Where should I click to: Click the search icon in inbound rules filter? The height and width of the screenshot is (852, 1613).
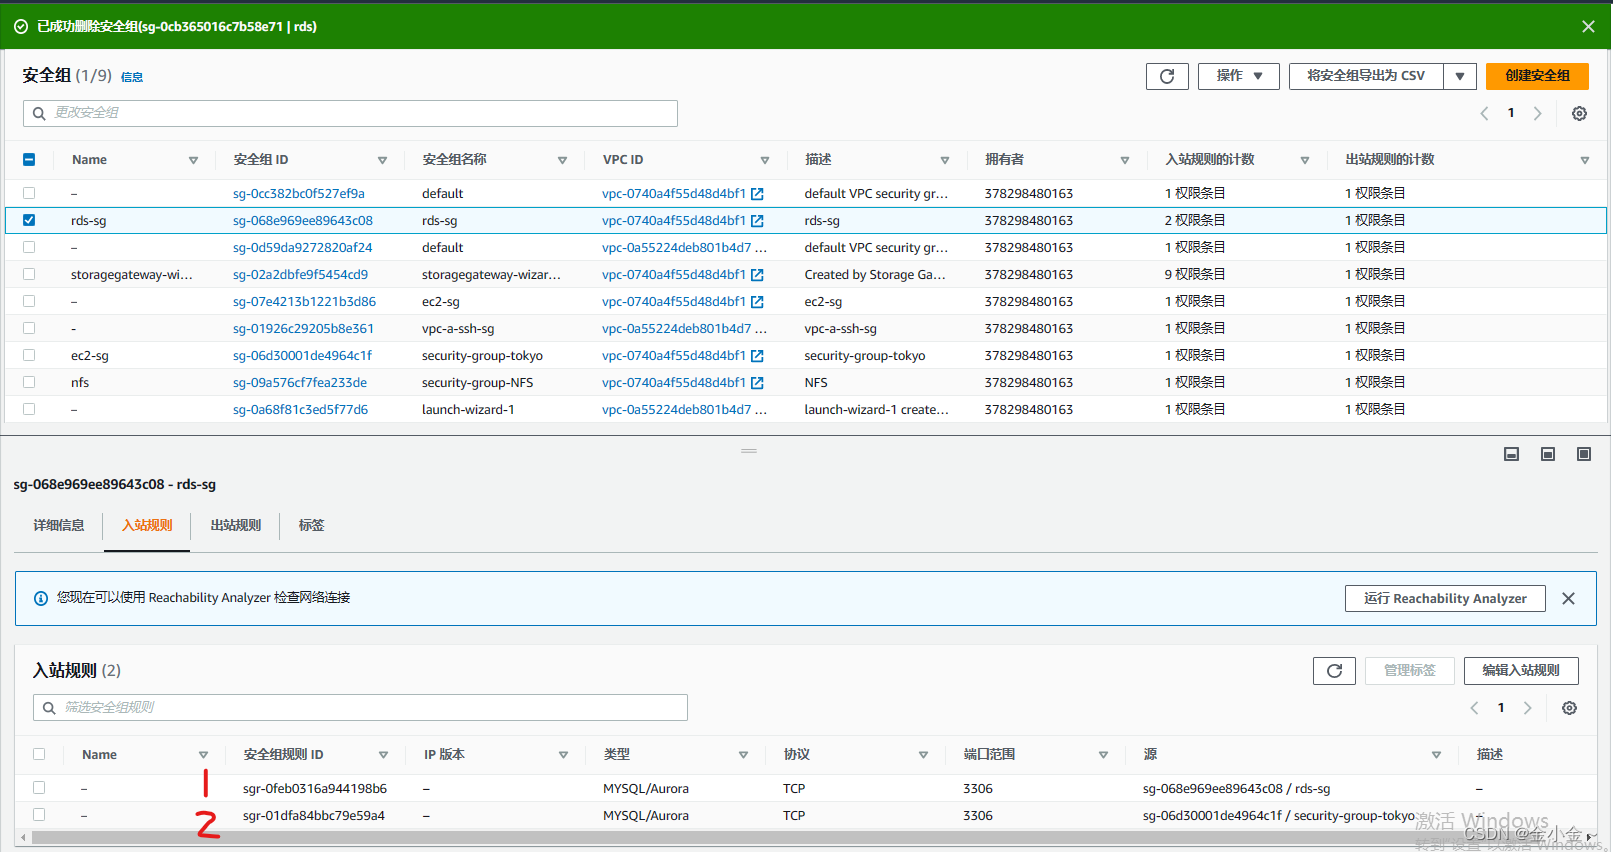click(49, 708)
